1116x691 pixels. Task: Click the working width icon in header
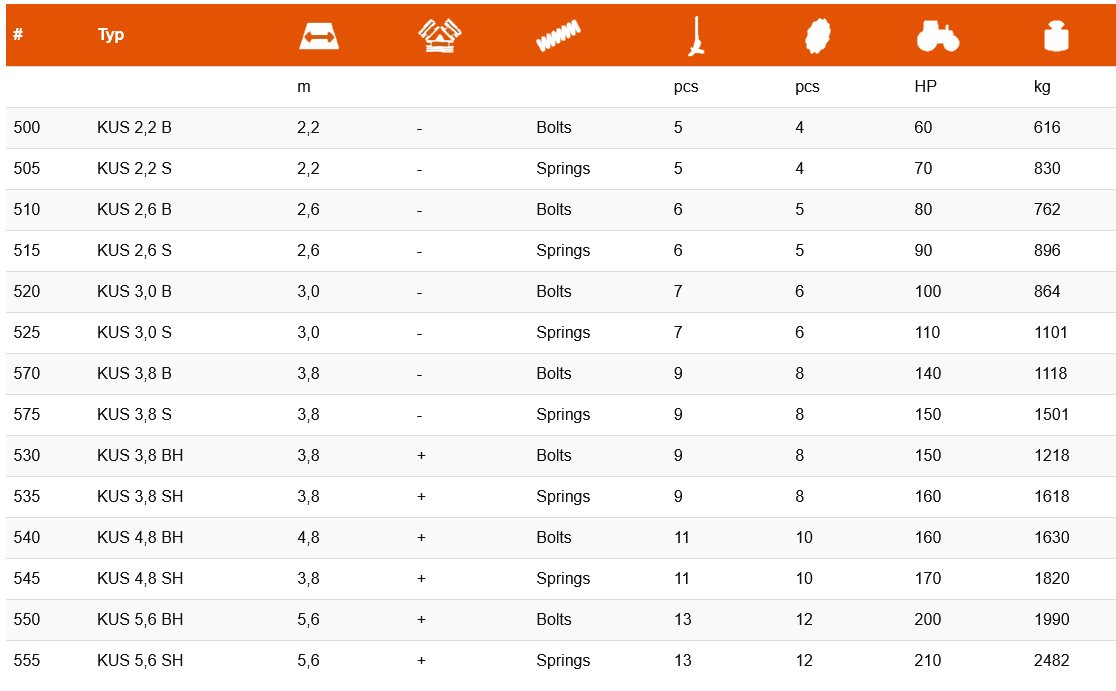[319, 36]
